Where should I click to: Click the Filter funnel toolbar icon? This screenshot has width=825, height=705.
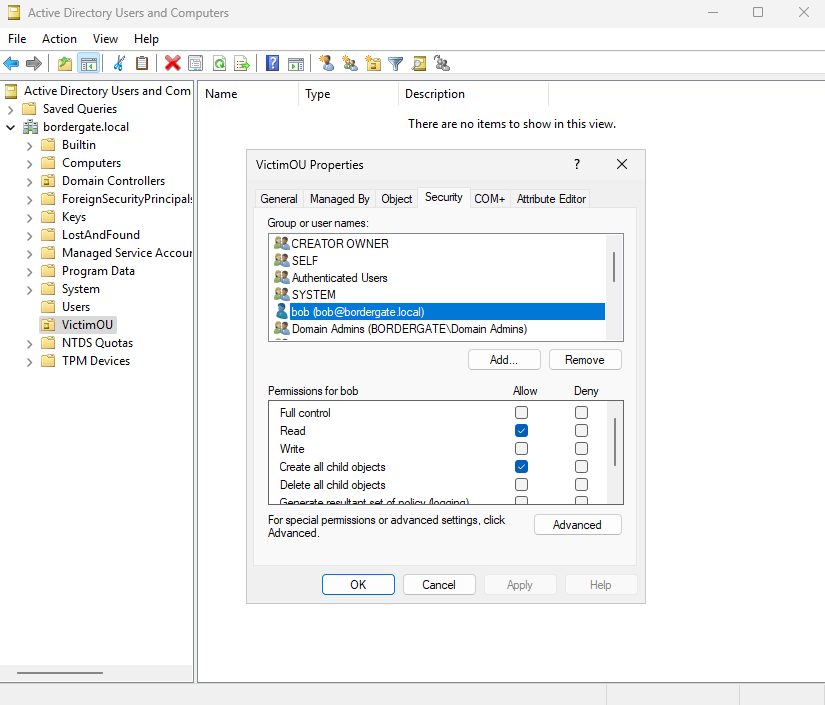(396, 63)
